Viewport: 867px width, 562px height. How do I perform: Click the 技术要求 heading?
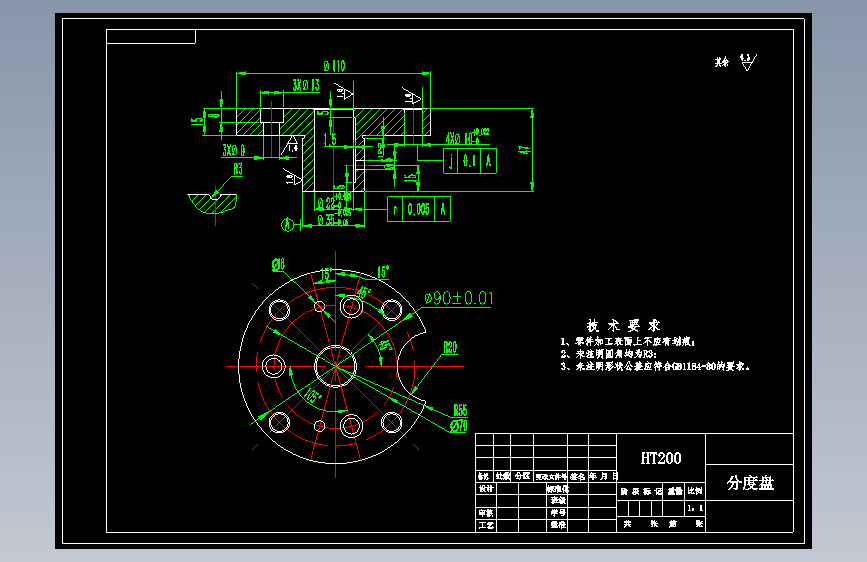(623, 325)
